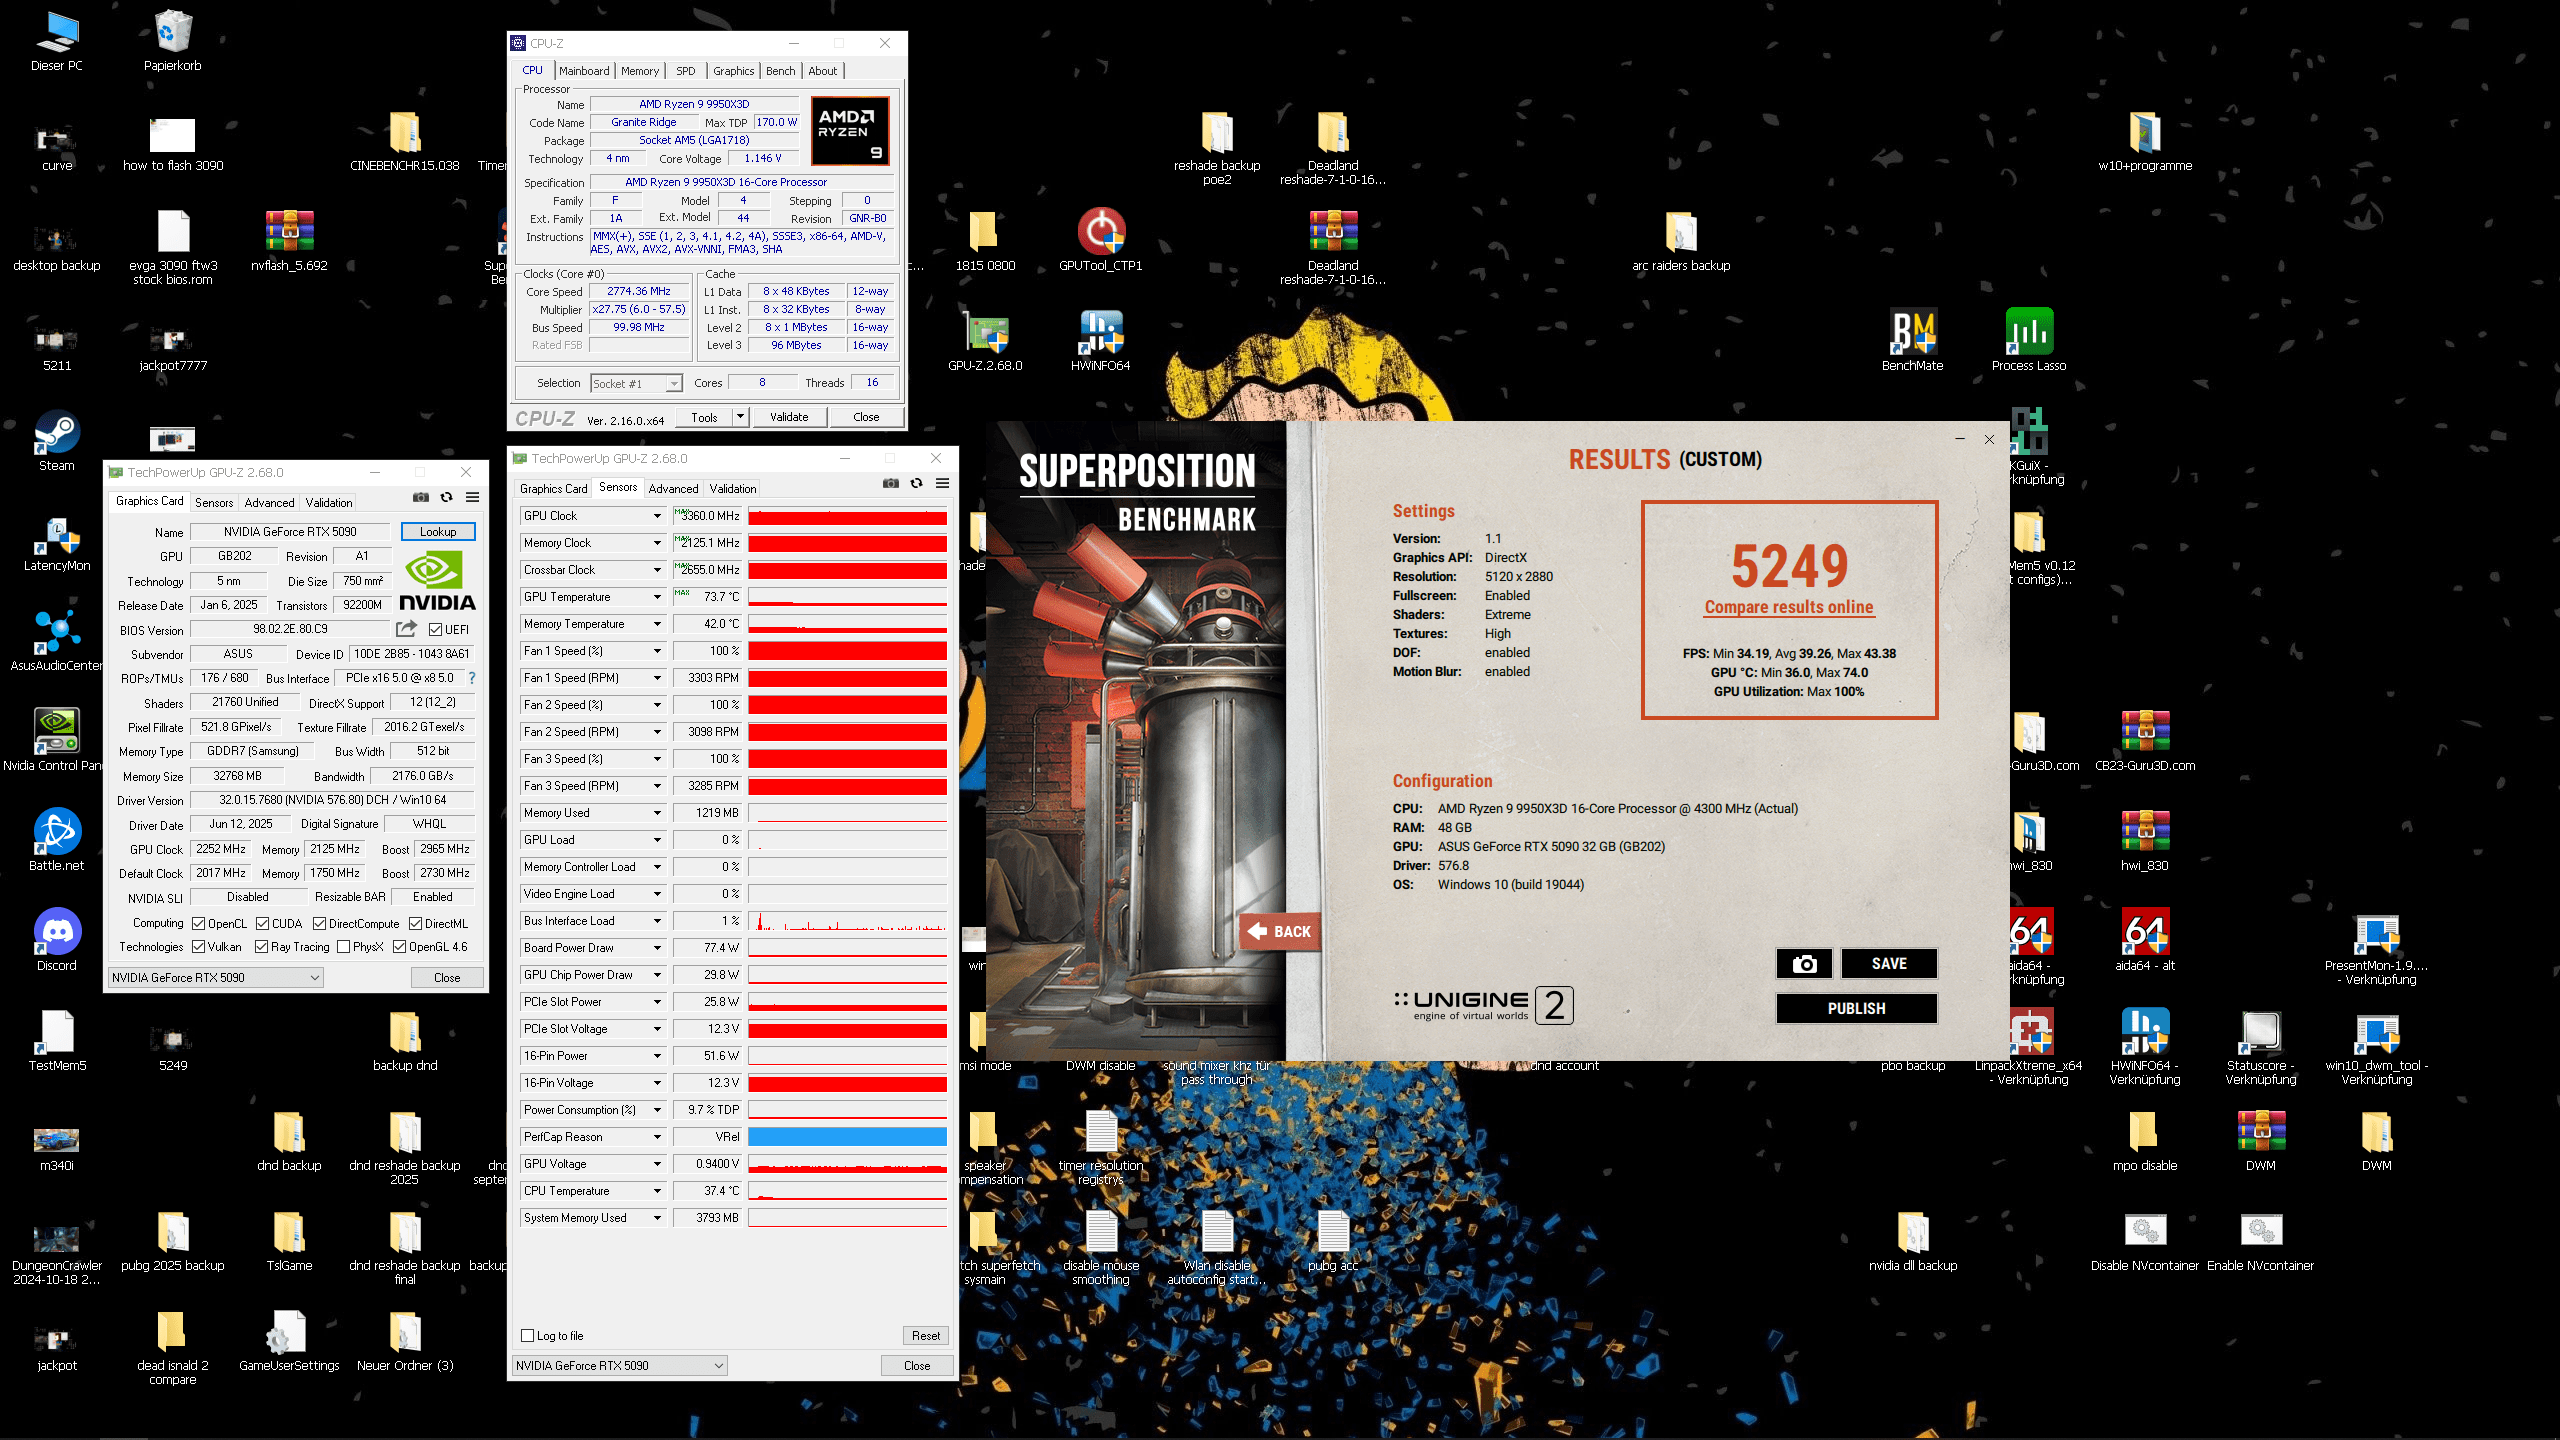
Task: Click the BIOS export share icon
Action: pos(406,629)
